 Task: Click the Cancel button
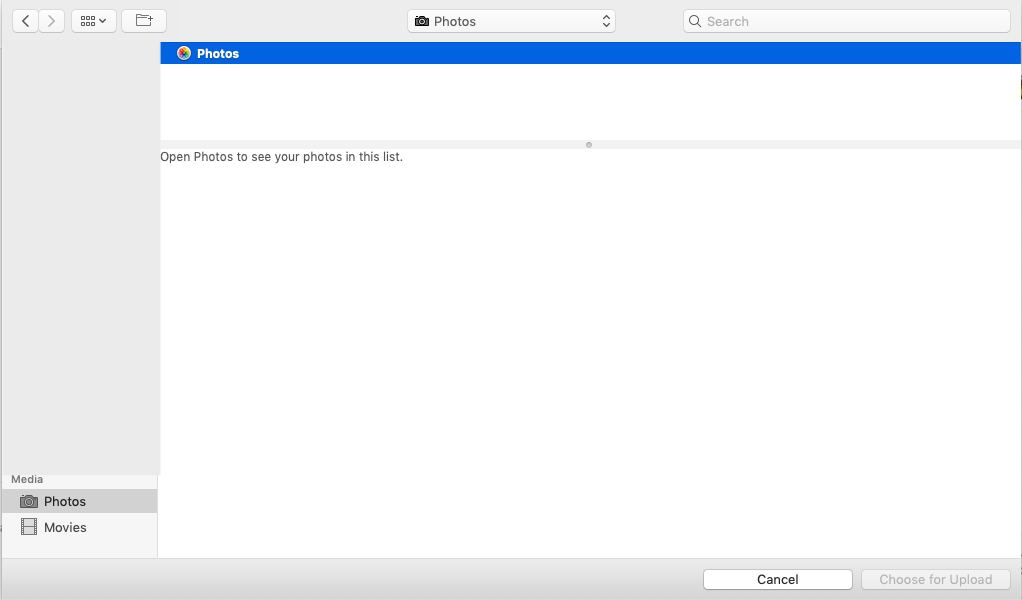click(x=778, y=579)
